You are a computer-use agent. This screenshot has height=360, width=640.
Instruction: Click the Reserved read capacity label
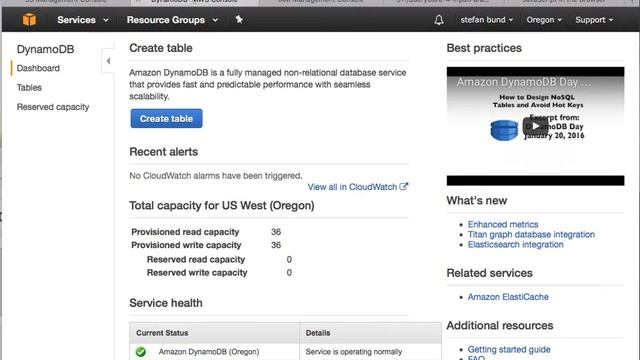(x=196, y=259)
